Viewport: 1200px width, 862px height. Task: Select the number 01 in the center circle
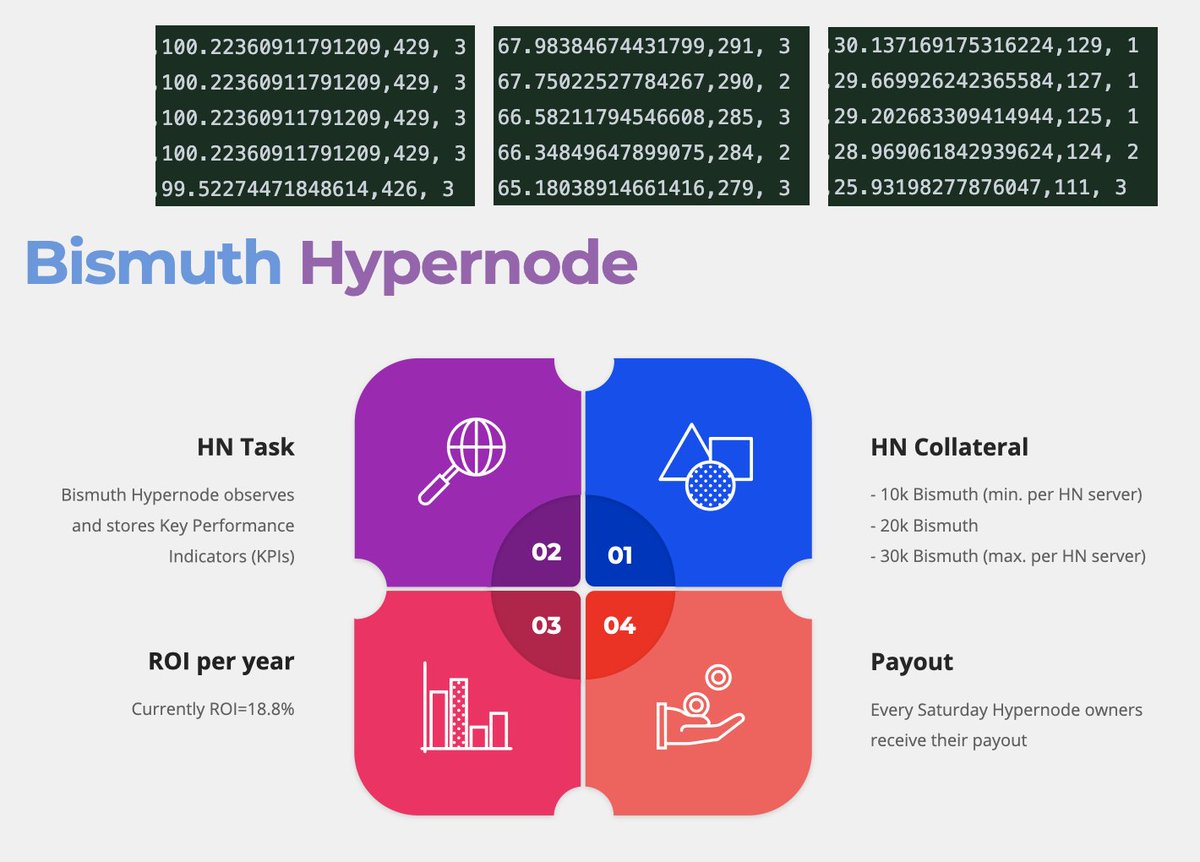tap(620, 555)
